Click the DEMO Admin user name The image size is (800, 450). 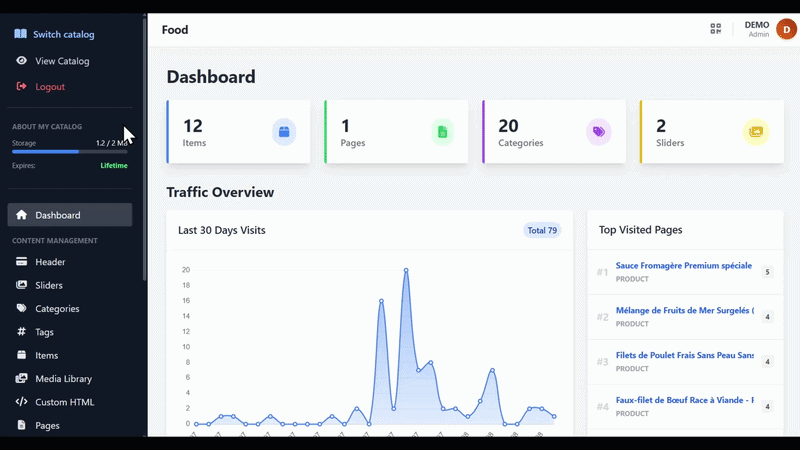click(x=757, y=29)
